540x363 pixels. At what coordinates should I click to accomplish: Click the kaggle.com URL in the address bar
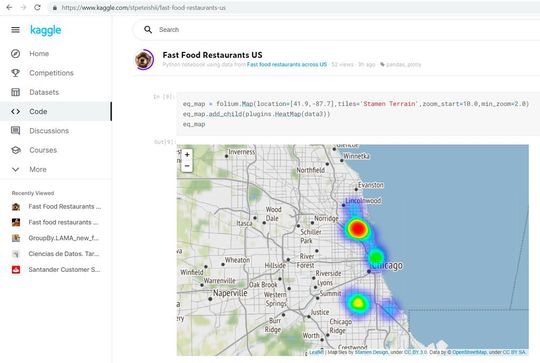point(144,8)
